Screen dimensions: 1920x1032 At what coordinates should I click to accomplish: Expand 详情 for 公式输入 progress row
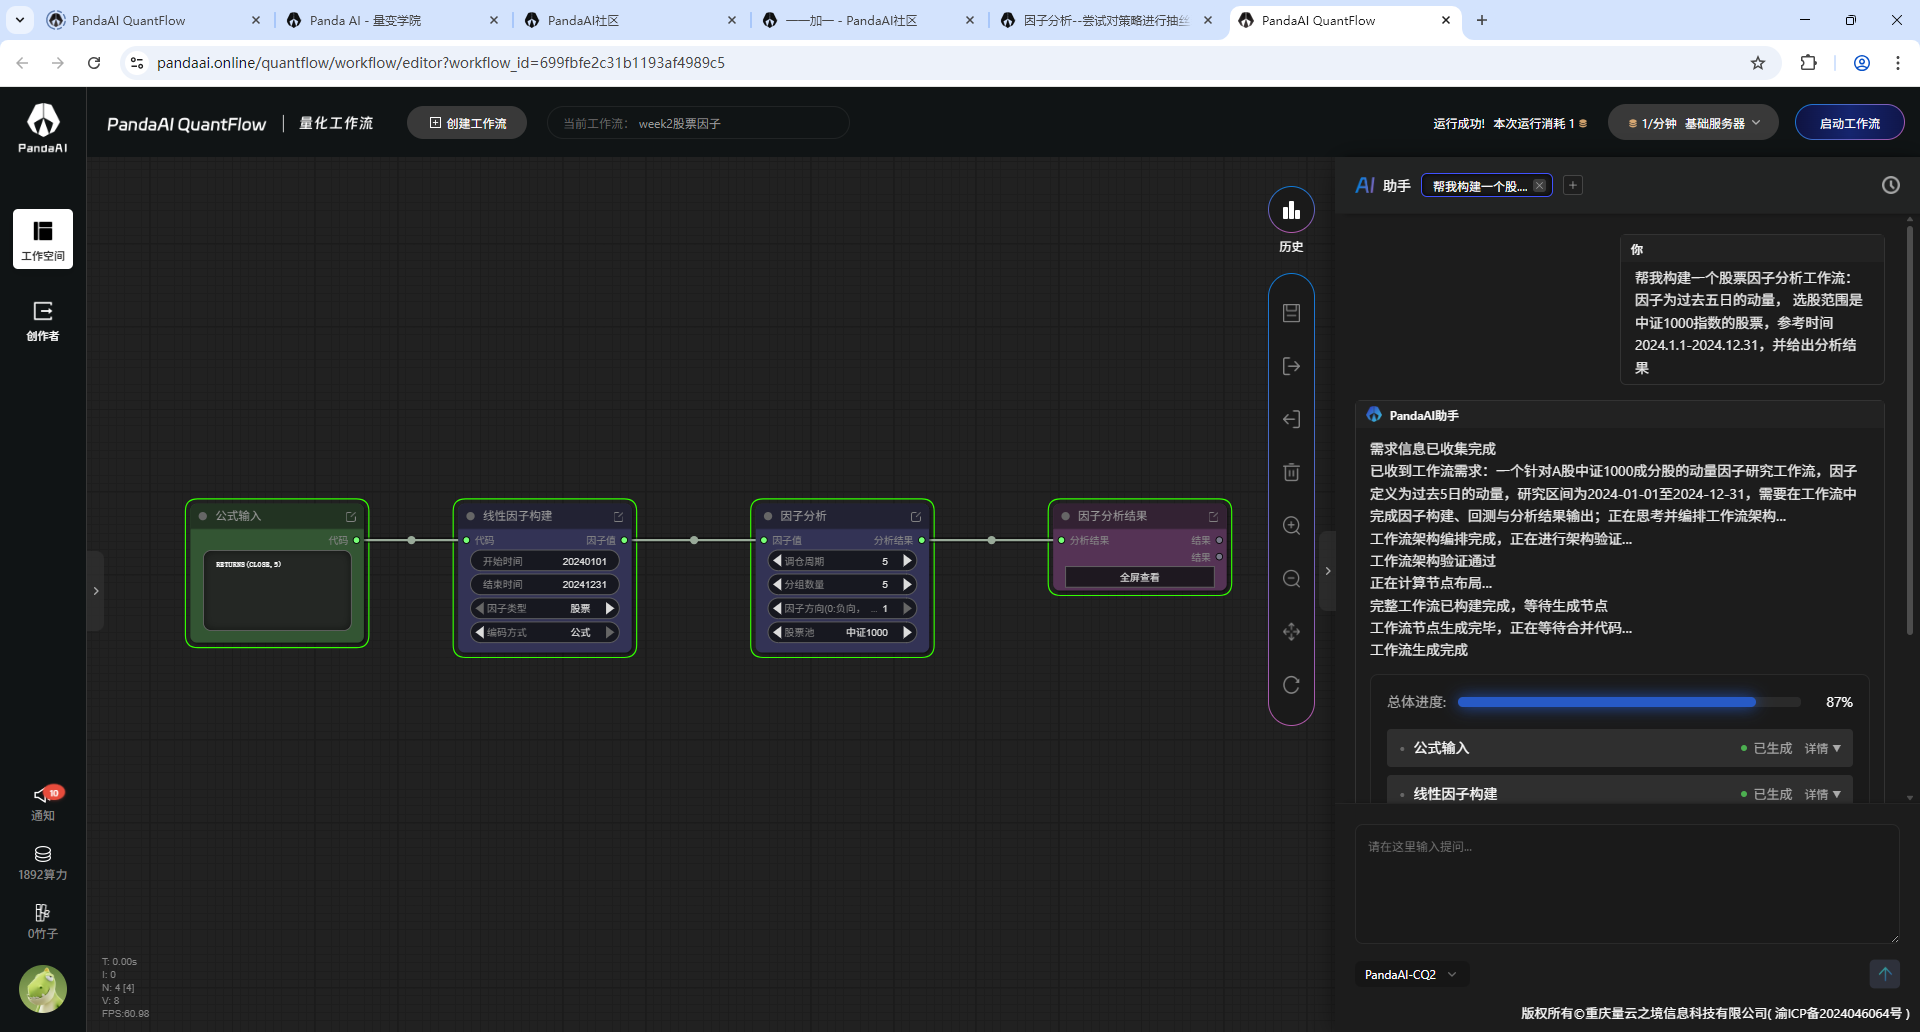coord(1822,748)
